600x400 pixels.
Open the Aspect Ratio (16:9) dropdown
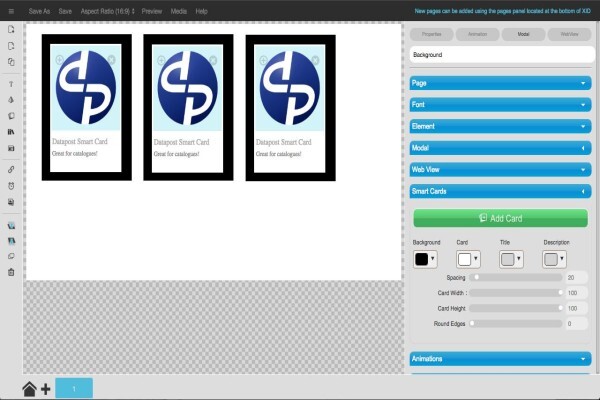point(108,11)
